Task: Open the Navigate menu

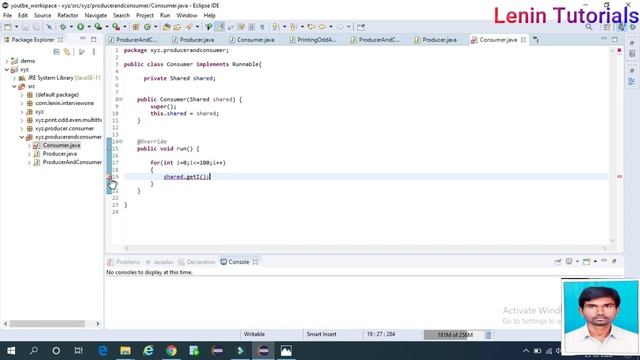Action: click(x=96, y=15)
